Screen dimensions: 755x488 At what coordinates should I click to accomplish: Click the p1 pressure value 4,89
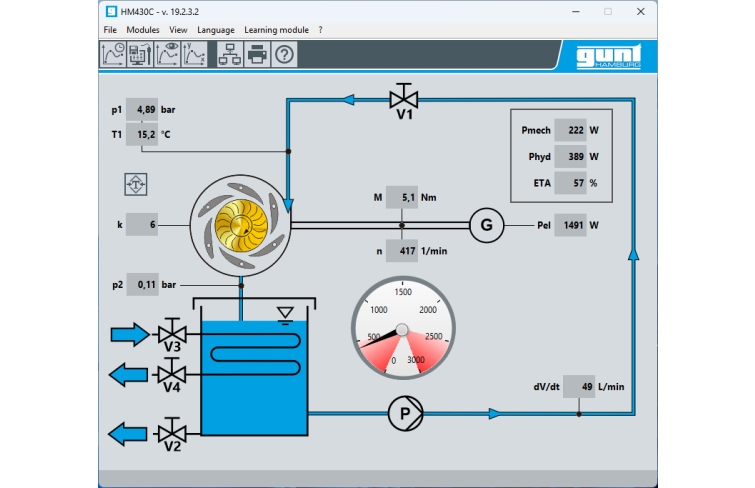142,109
